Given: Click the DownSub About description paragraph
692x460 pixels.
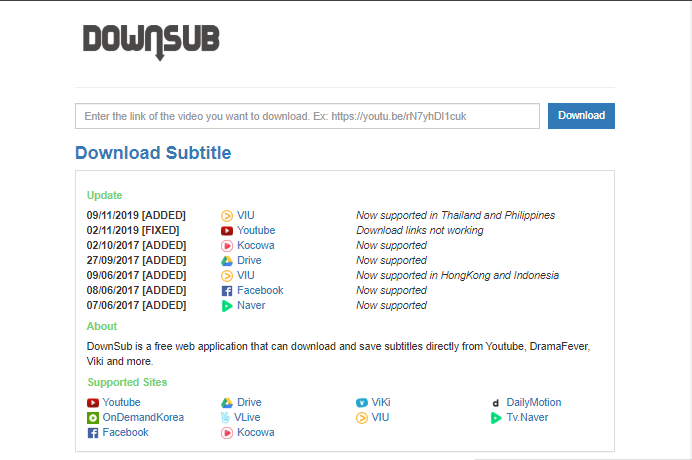Looking at the screenshot, I should 338,354.
